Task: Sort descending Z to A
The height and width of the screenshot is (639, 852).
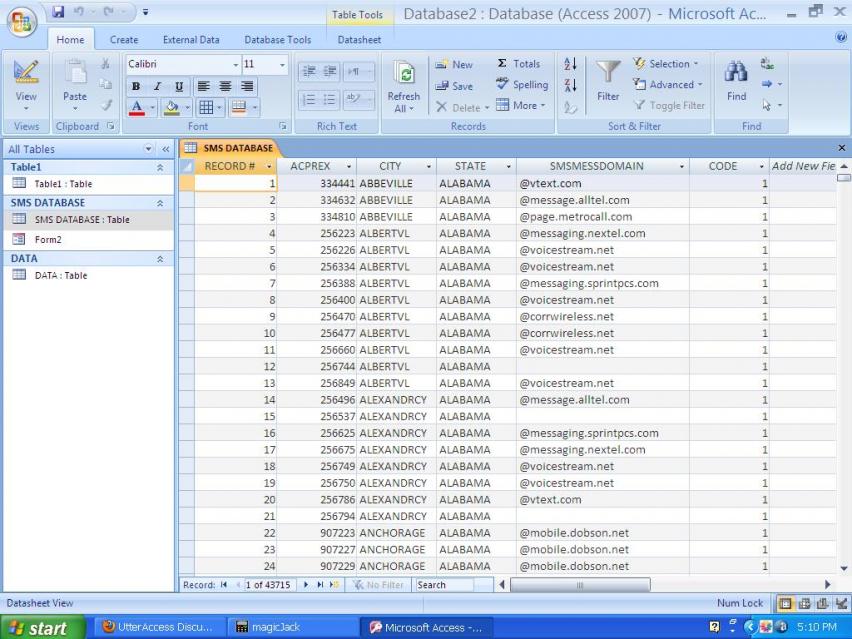Action: [x=570, y=85]
